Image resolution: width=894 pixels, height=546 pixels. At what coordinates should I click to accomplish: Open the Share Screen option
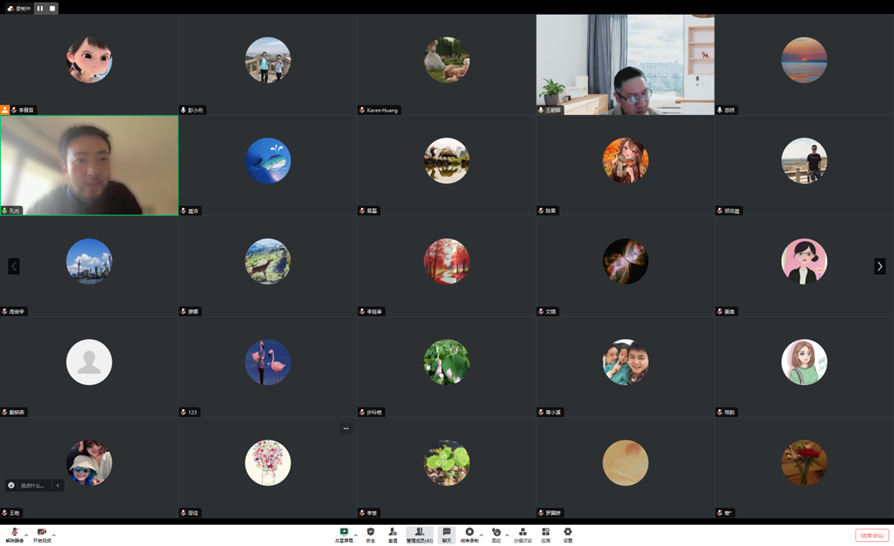344,534
